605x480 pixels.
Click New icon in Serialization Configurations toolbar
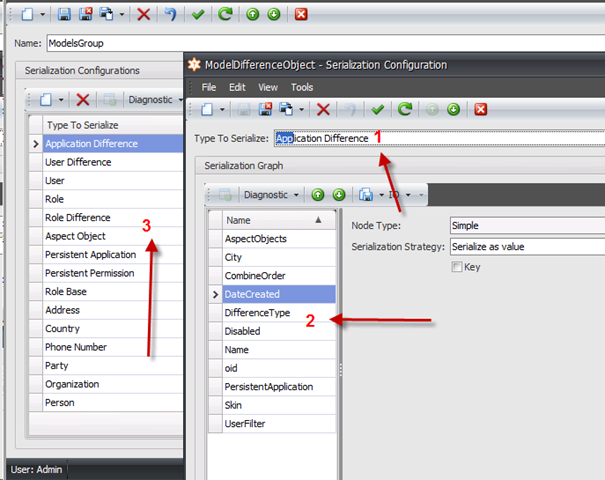coord(46,100)
